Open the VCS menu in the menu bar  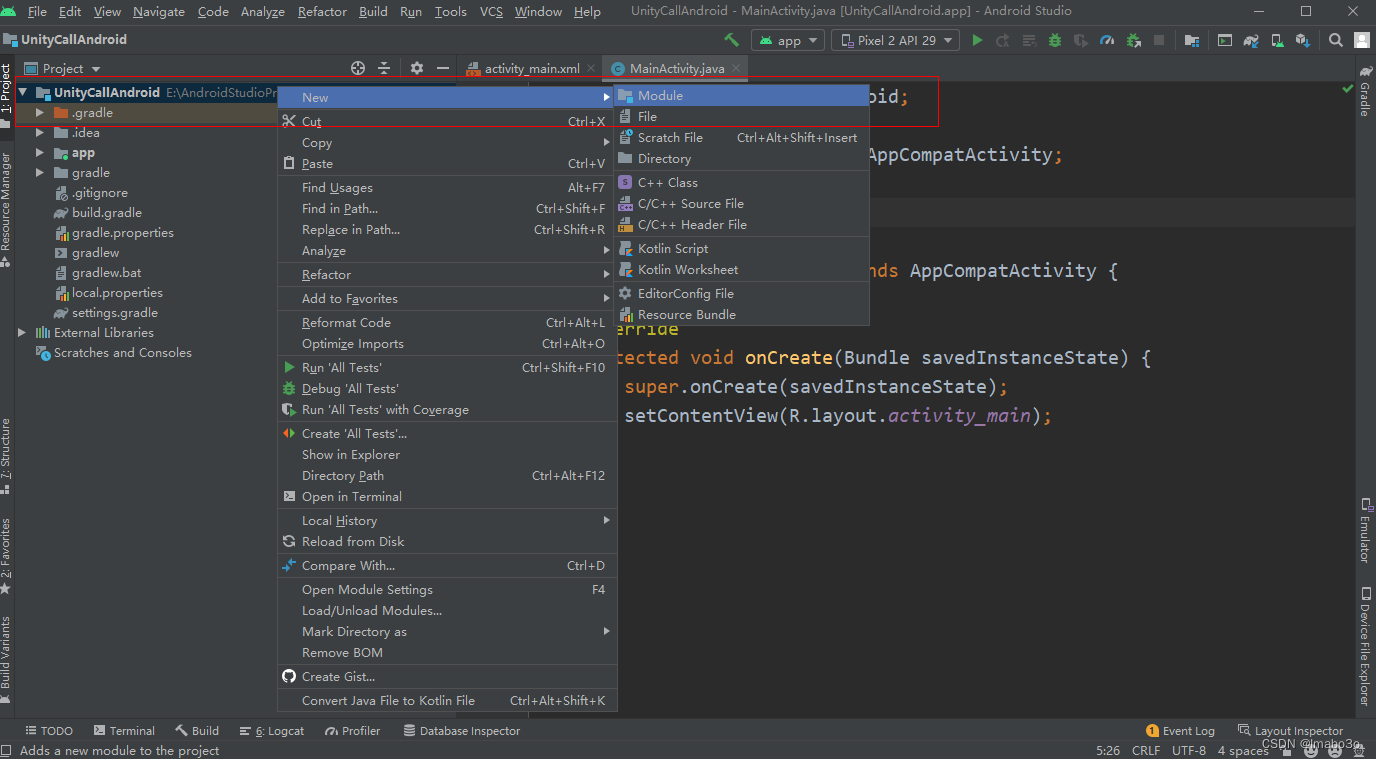click(491, 12)
